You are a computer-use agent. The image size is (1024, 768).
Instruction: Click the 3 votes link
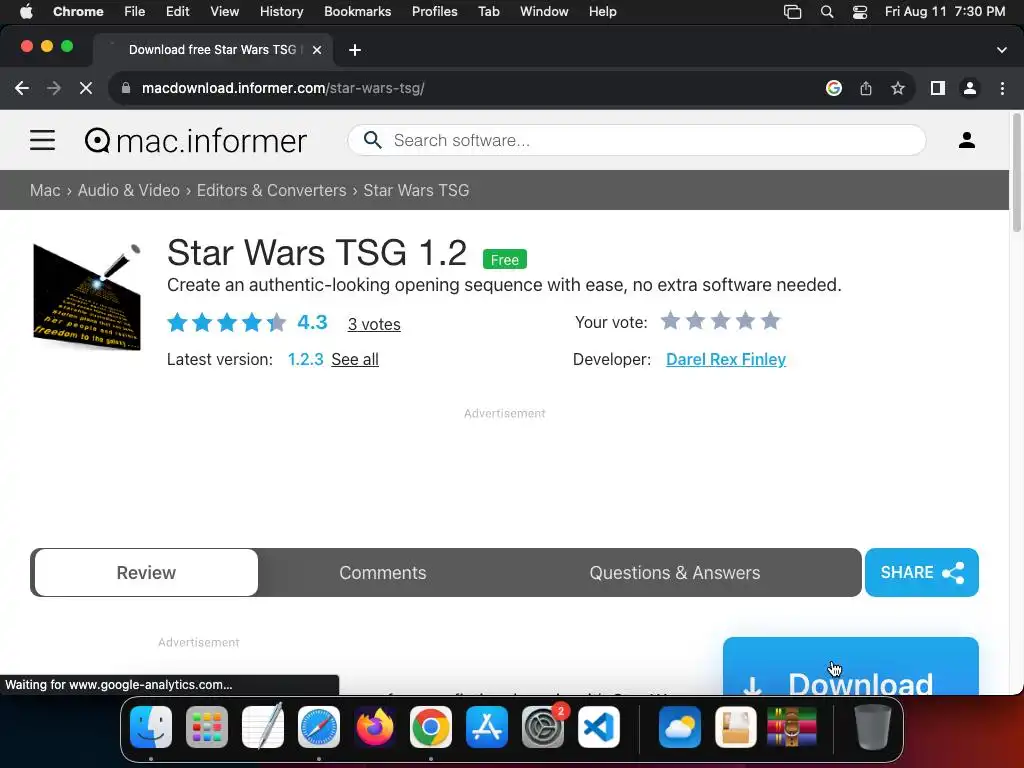[x=374, y=324]
